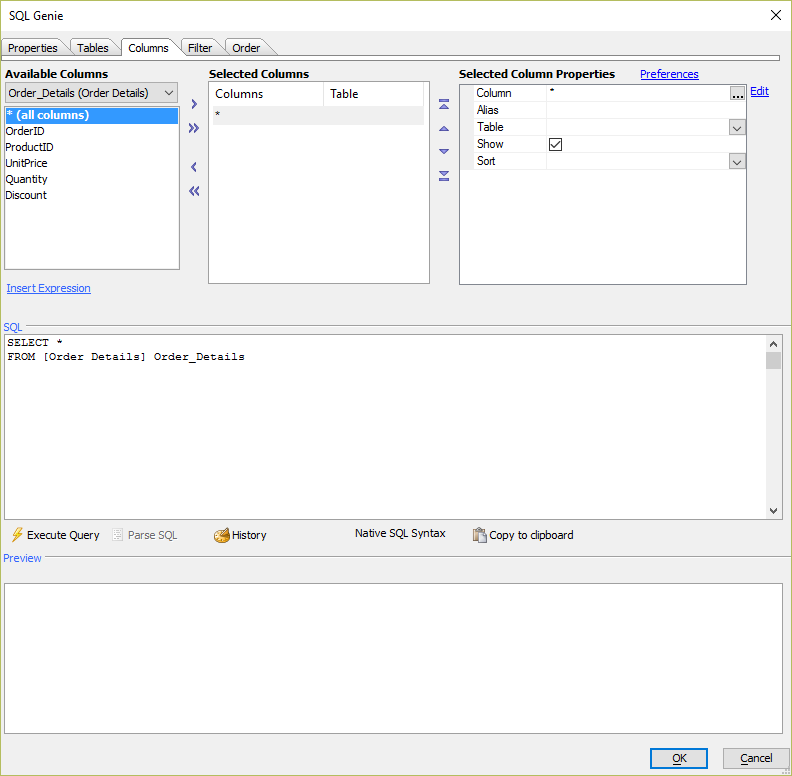Open the Filter tab
Image resolution: width=792 pixels, height=776 pixels.
[x=200, y=48]
